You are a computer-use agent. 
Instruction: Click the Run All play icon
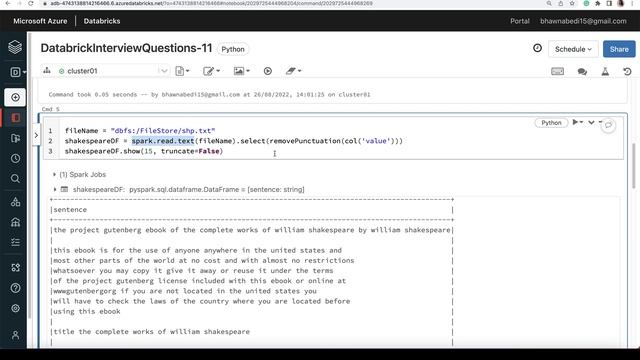click(x=268, y=71)
